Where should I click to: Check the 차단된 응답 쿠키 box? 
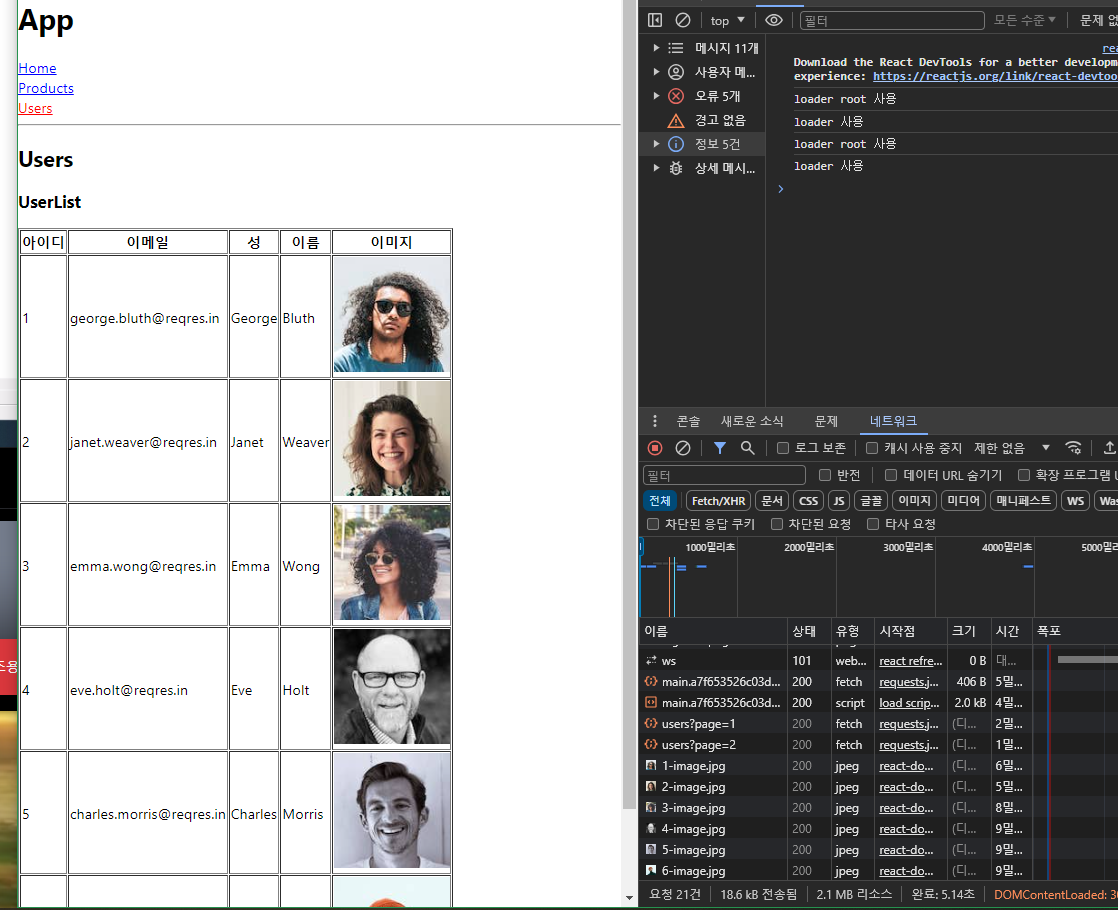pos(652,524)
